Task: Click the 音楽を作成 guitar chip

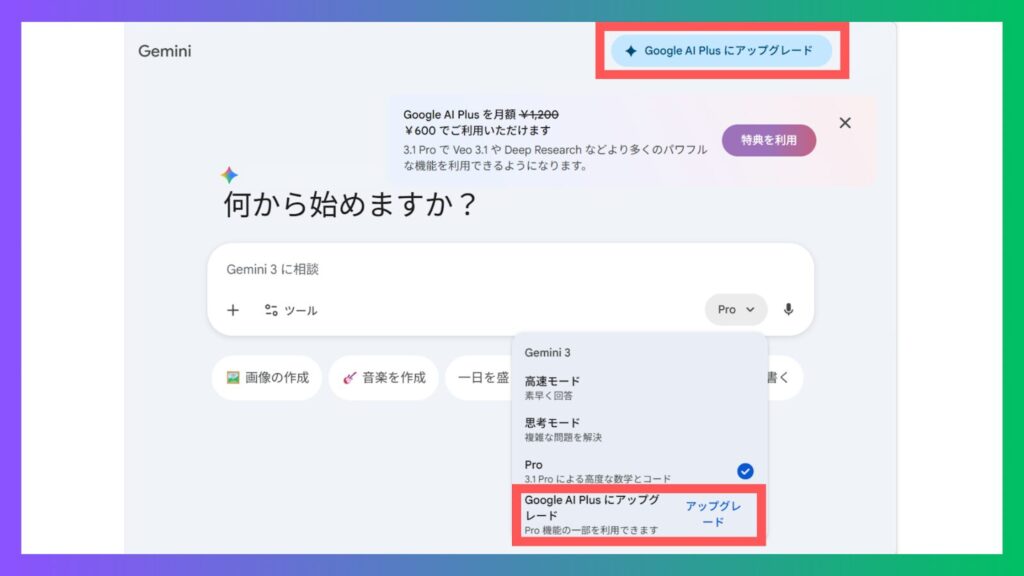Action: (383, 378)
